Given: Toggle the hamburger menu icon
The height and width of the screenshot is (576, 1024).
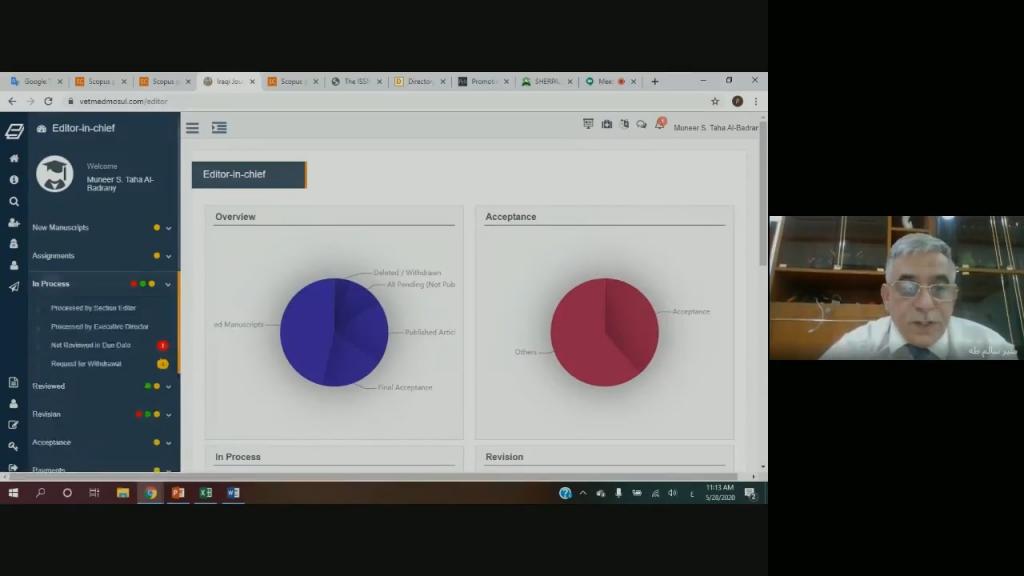Looking at the screenshot, I should click(x=192, y=128).
